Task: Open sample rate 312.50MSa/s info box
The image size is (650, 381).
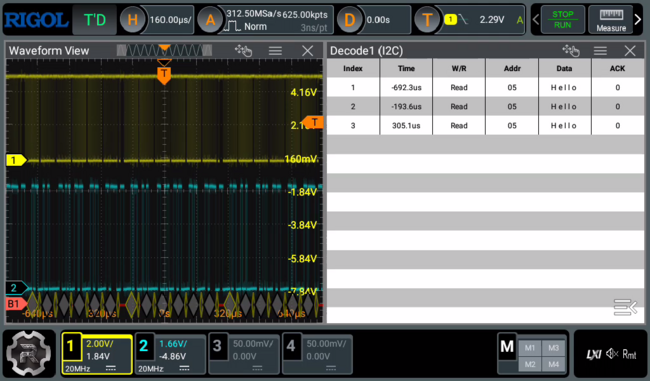Action: point(277,20)
